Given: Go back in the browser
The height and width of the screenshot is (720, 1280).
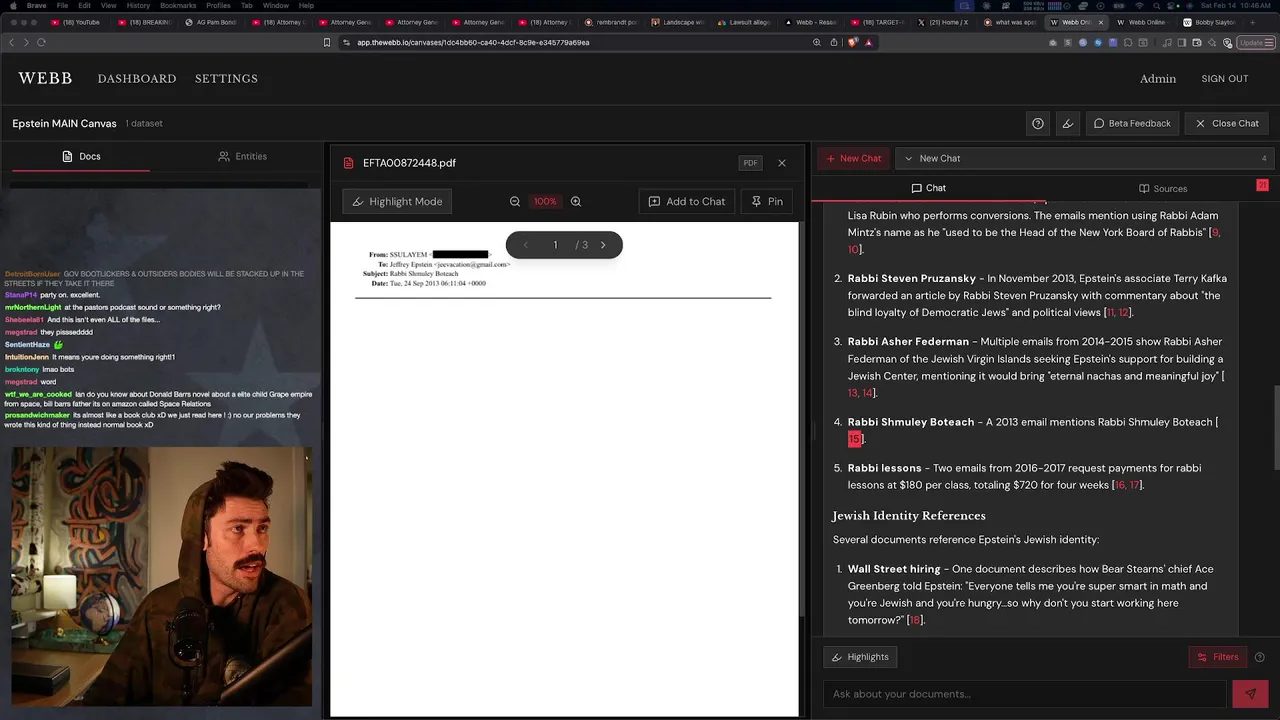Looking at the screenshot, I should (x=11, y=42).
